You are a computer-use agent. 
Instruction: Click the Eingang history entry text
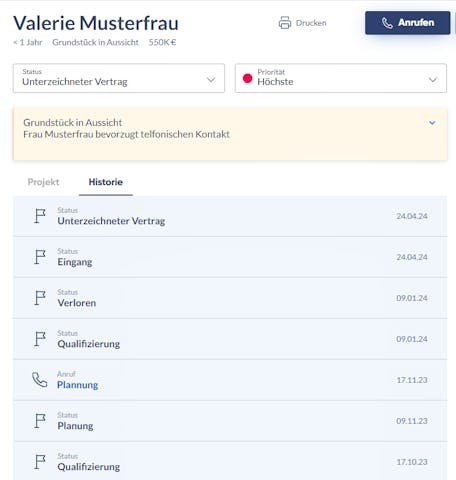coord(75,262)
